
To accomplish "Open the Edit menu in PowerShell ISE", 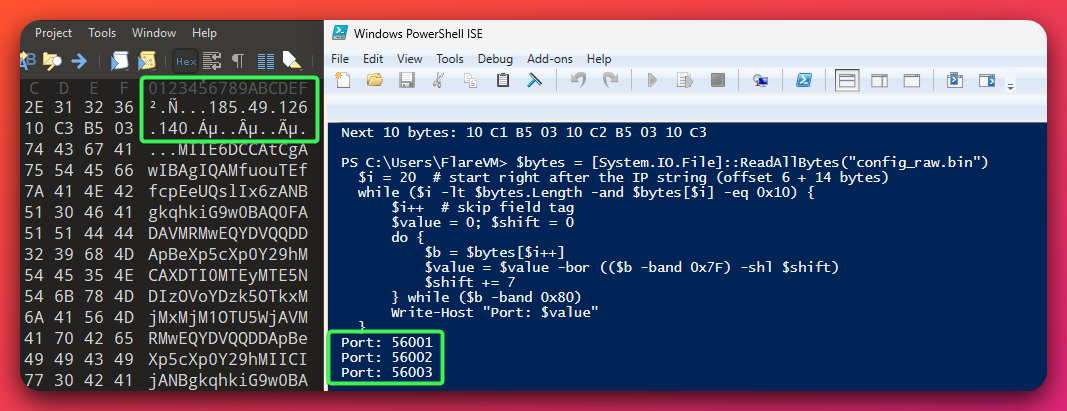I will click(373, 59).
